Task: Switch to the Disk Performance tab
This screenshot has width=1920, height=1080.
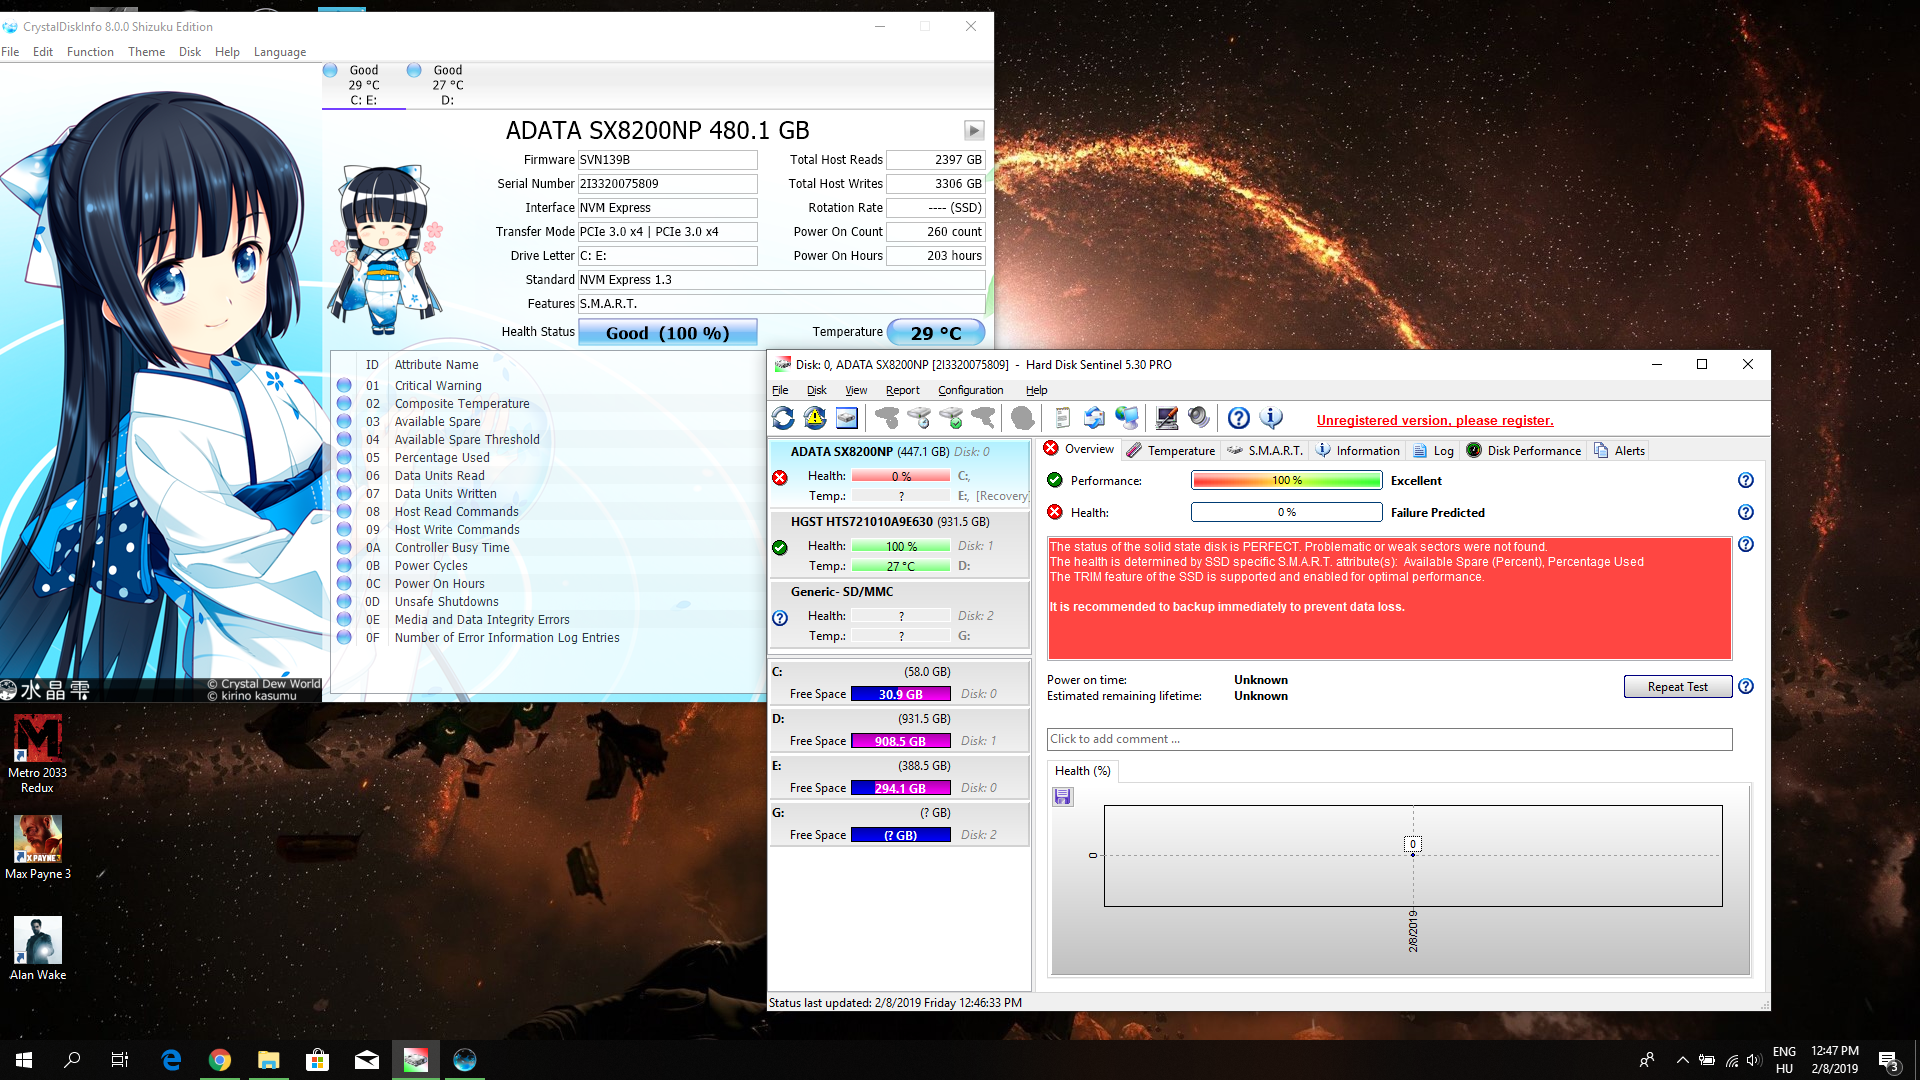Action: [x=1524, y=451]
